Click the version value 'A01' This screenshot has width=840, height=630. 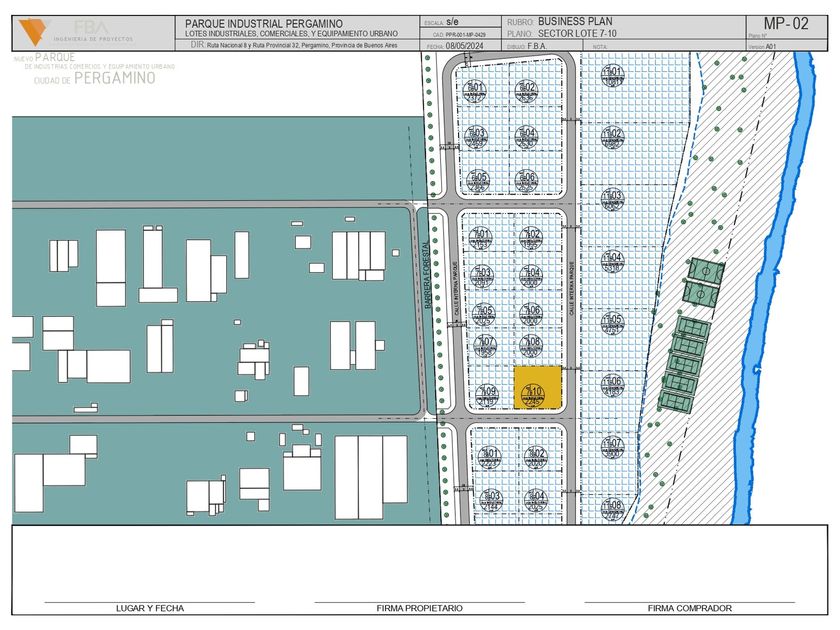[770, 47]
